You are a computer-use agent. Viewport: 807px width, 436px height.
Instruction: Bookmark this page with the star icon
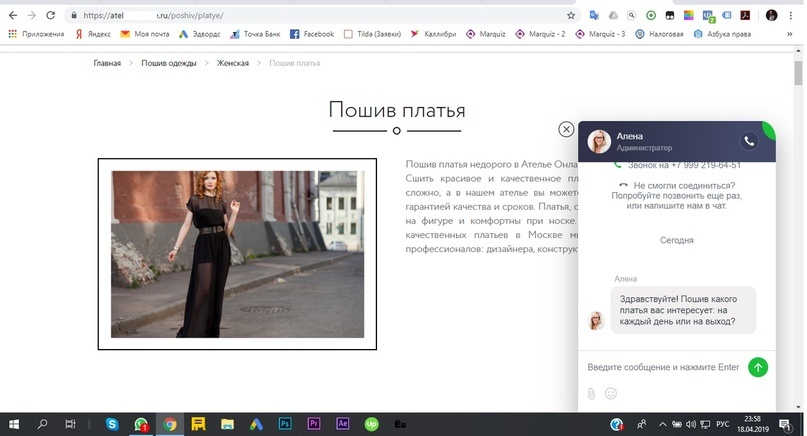pos(571,15)
